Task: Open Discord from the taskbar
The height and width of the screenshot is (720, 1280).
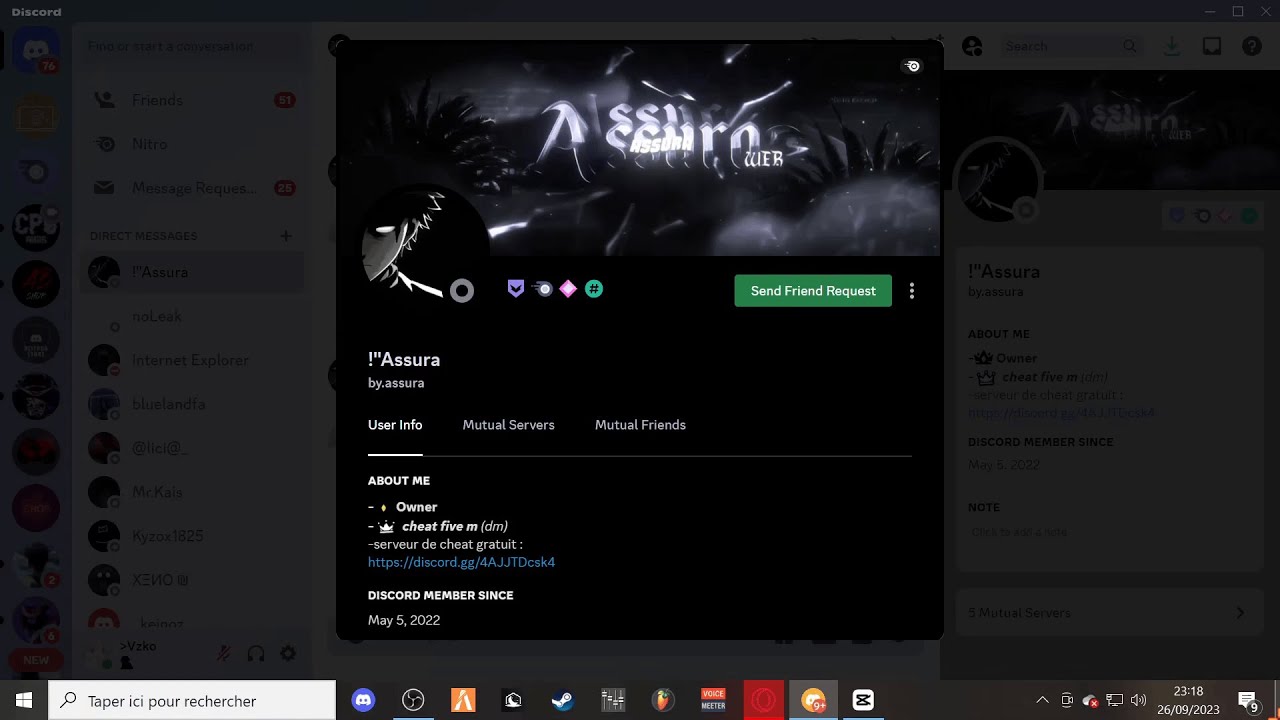Action: 363,700
